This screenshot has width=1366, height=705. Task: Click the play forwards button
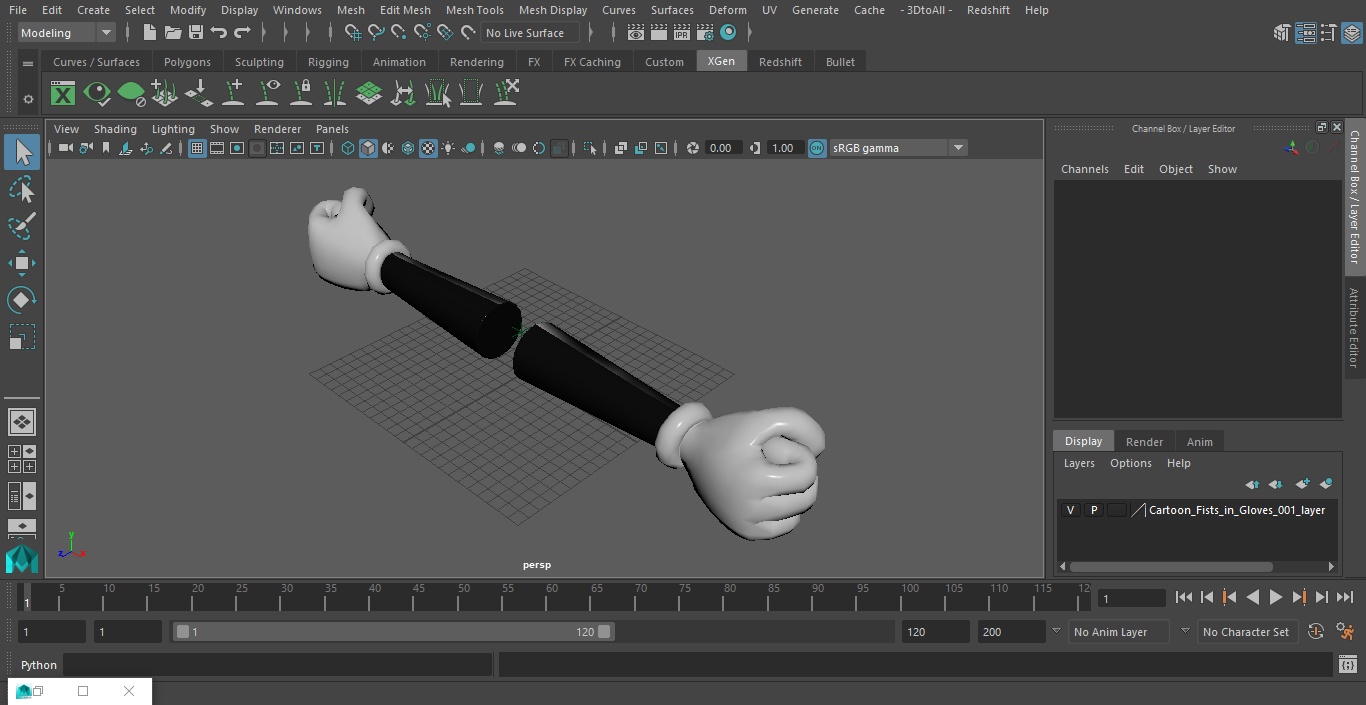click(x=1276, y=597)
